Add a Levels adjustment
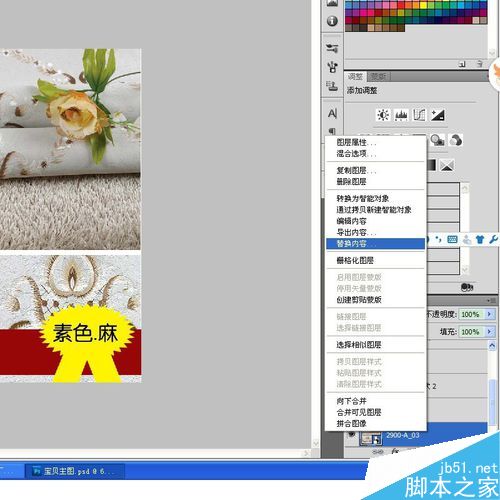Image resolution: width=500 pixels, height=500 pixels. point(401,115)
